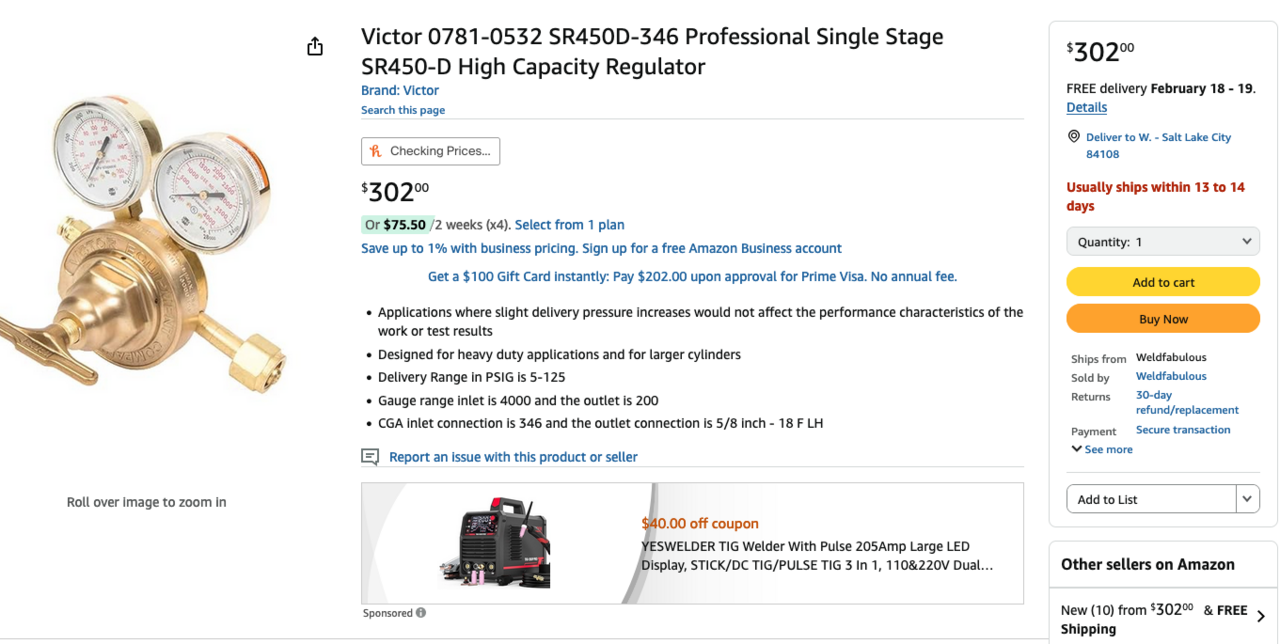
Task: Click the share icon above product image
Action: [315, 47]
